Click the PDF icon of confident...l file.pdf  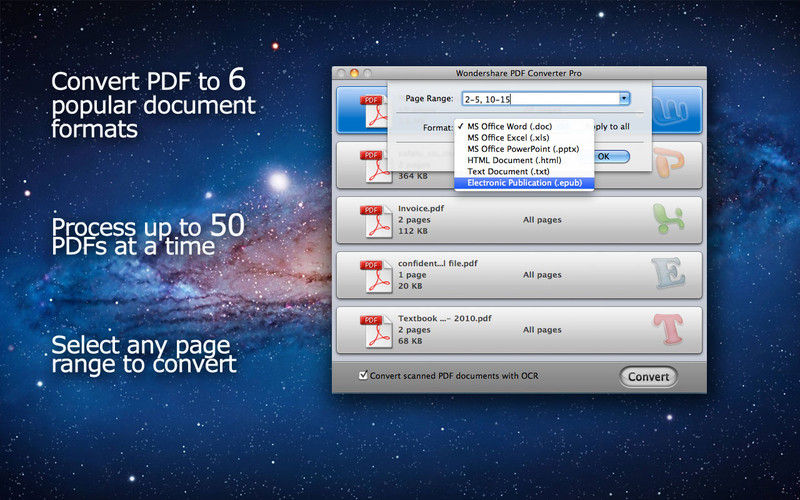point(376,276)
